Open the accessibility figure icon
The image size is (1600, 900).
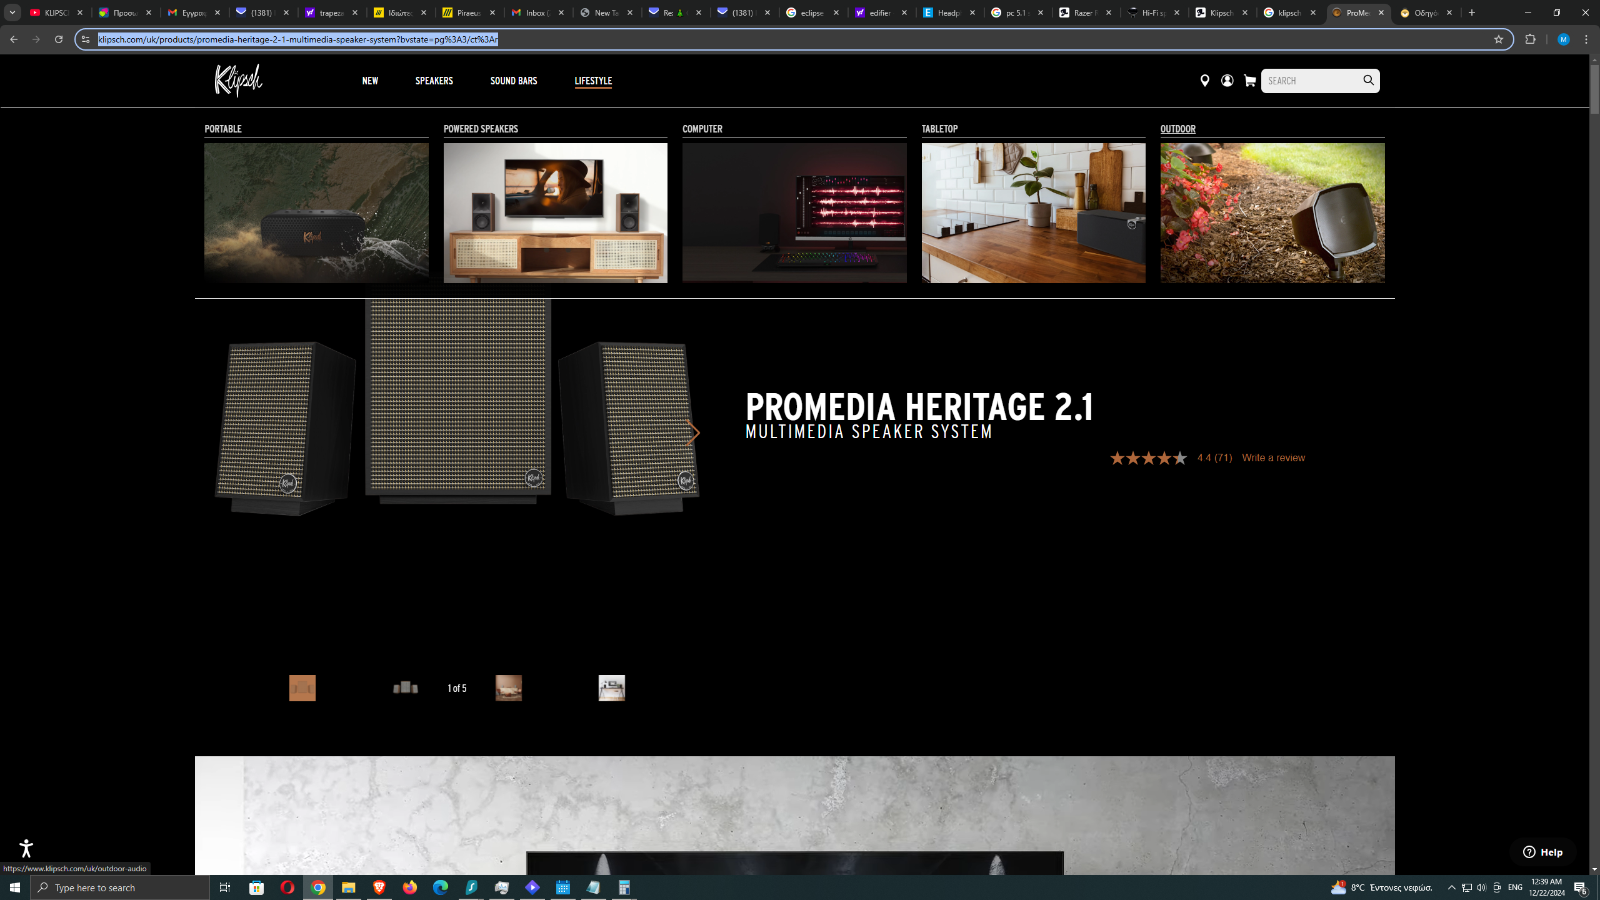(x=26, y=848)
